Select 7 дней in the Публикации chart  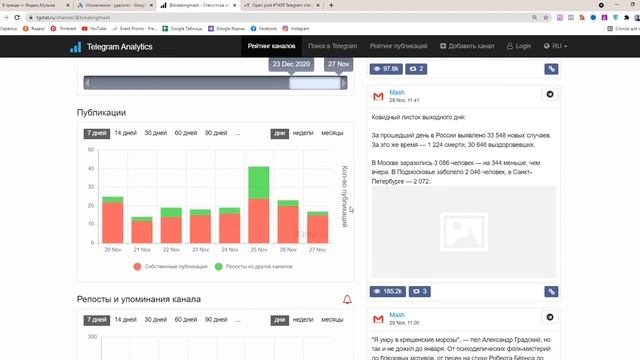click(x=97, y=133)
